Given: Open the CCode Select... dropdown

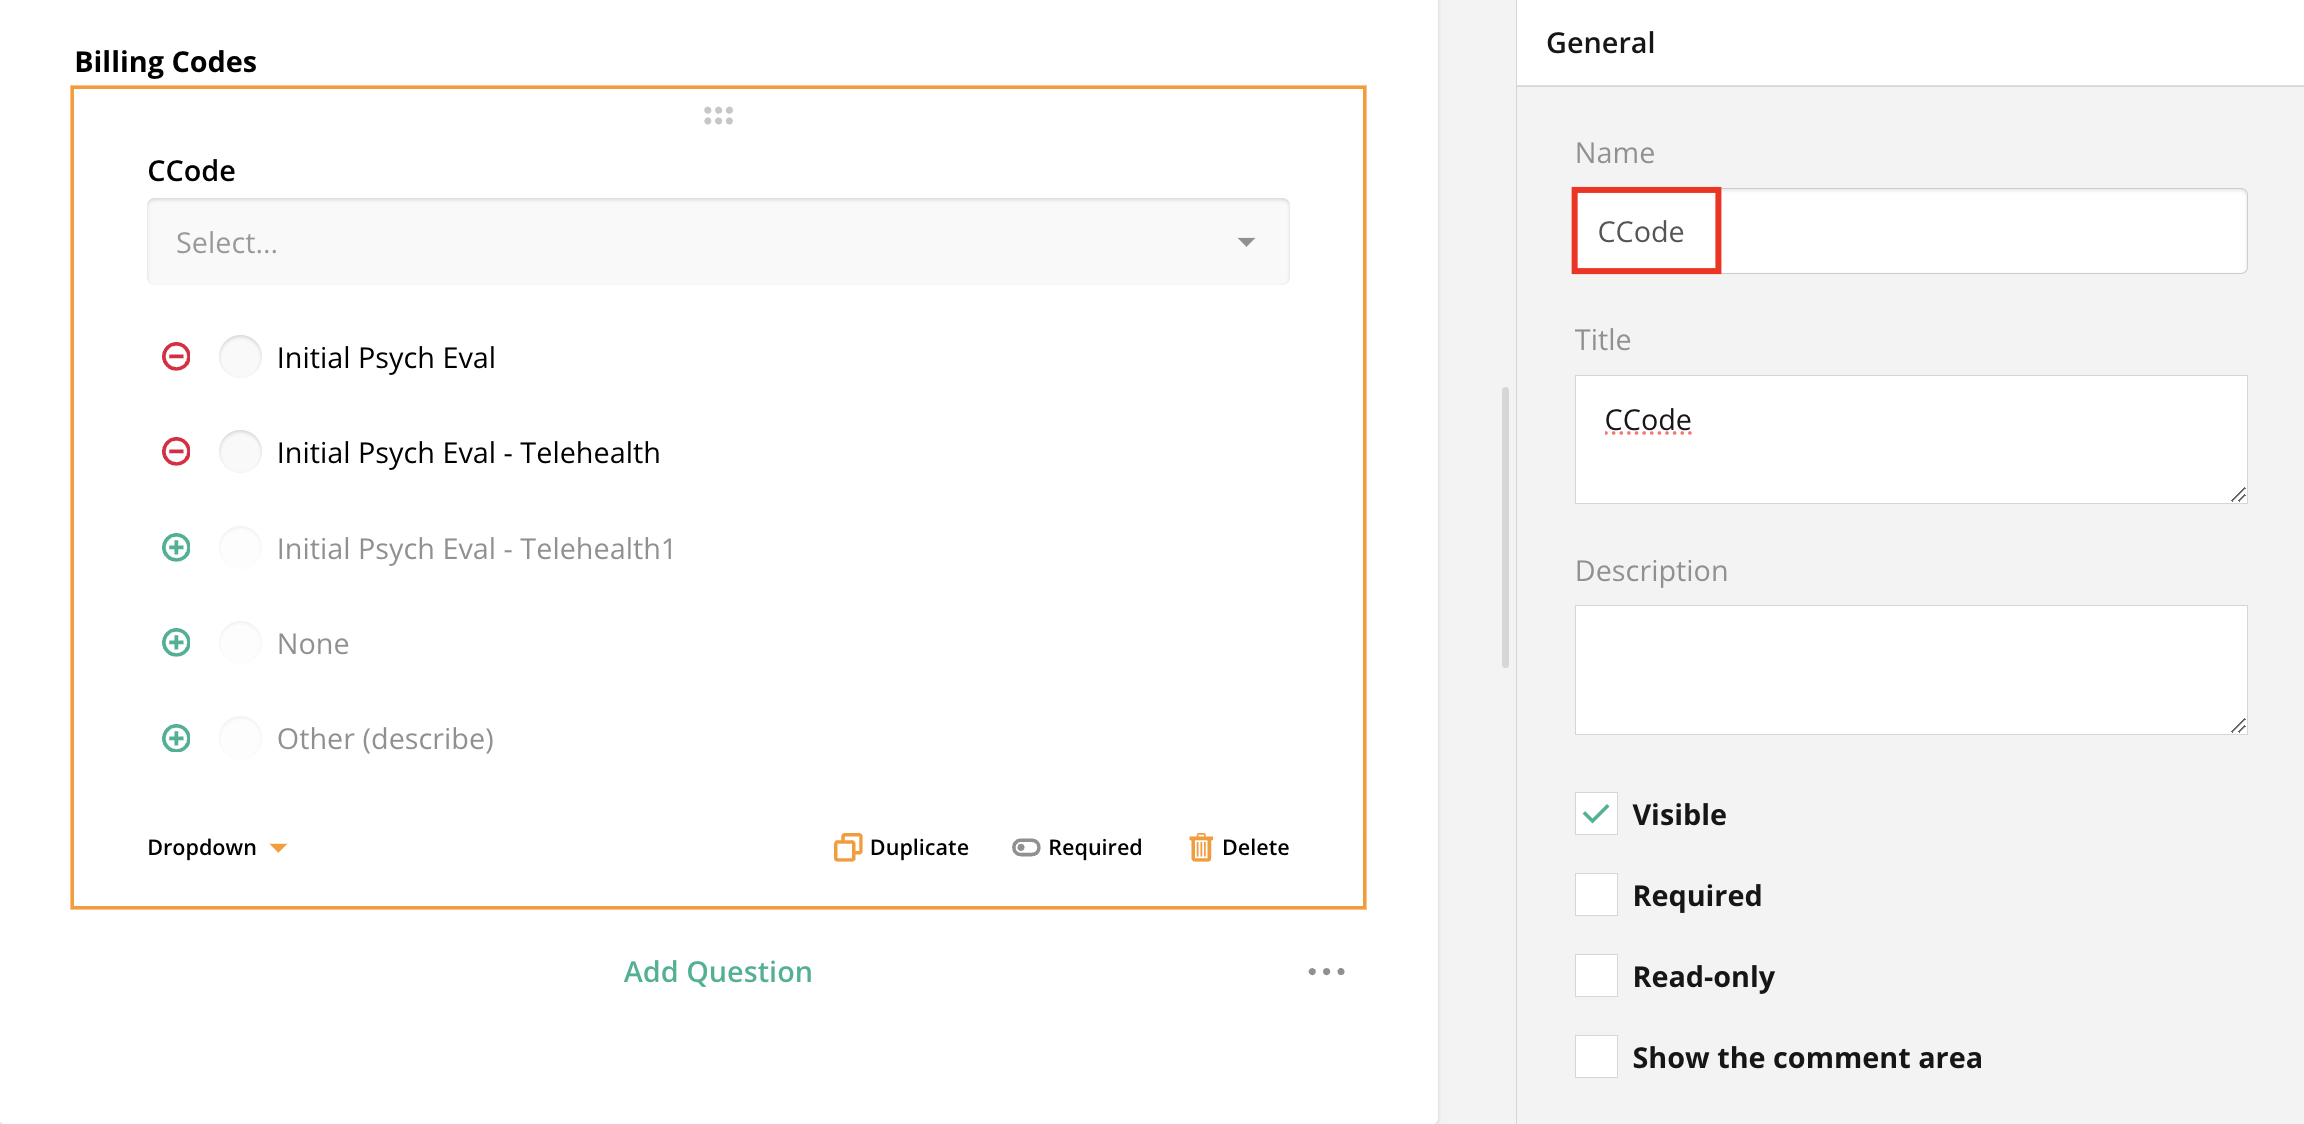Looking at the screenshot, I should click(718, 242).
